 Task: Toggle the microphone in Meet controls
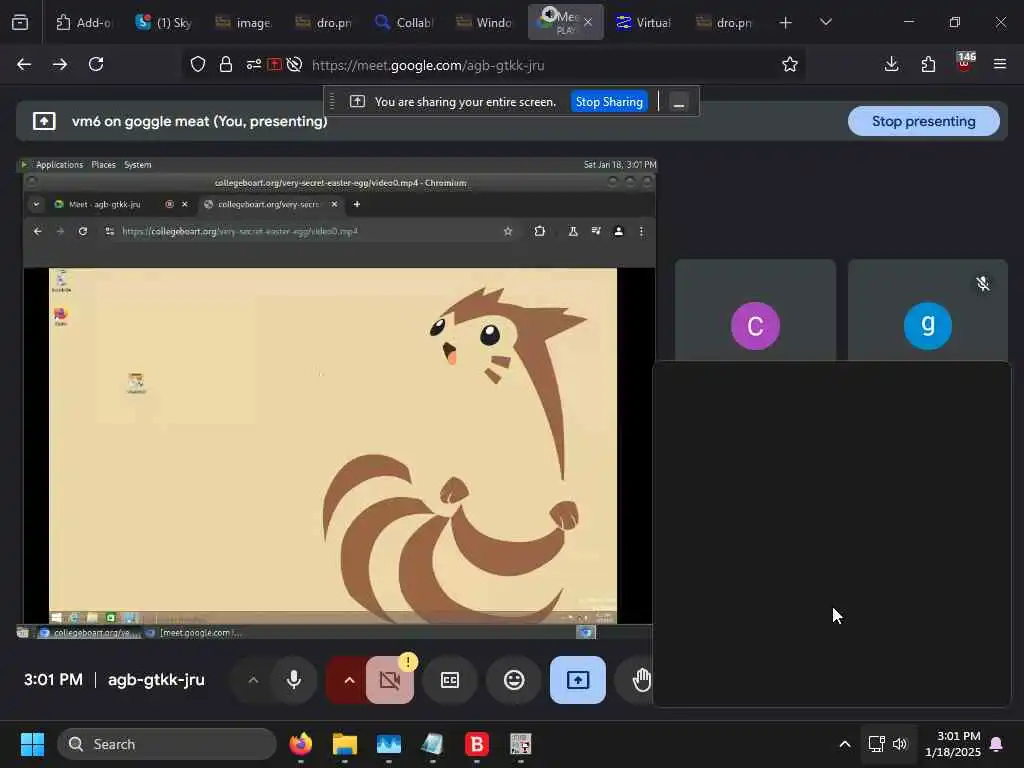coord(294,680)
